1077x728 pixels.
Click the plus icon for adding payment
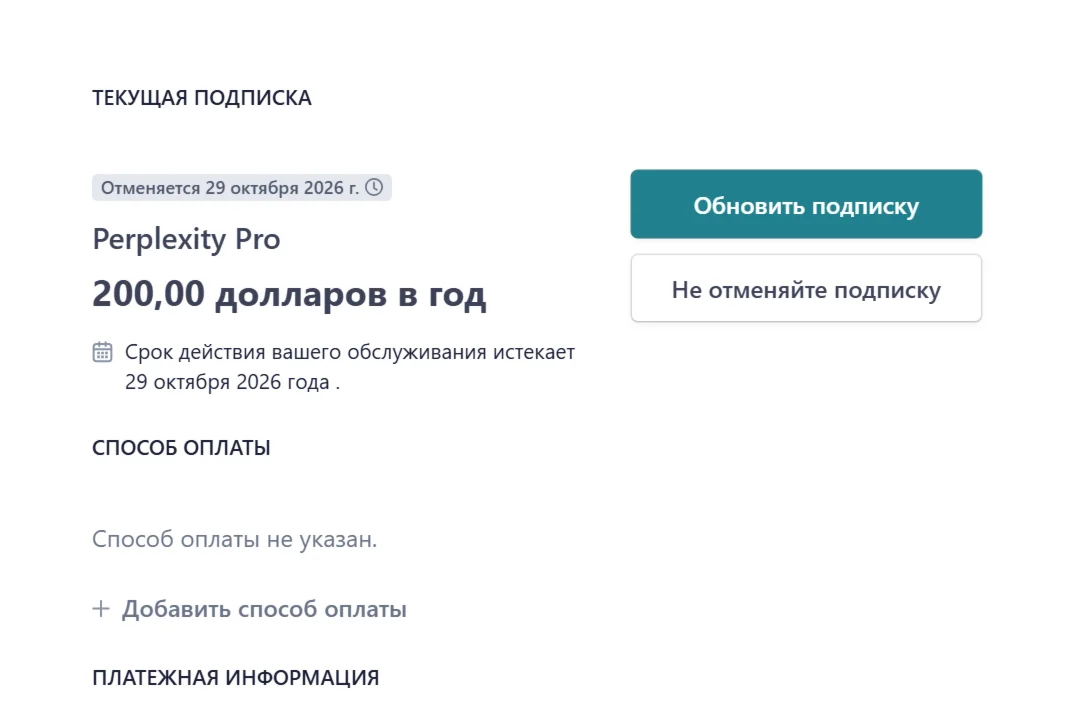point(100,609)
